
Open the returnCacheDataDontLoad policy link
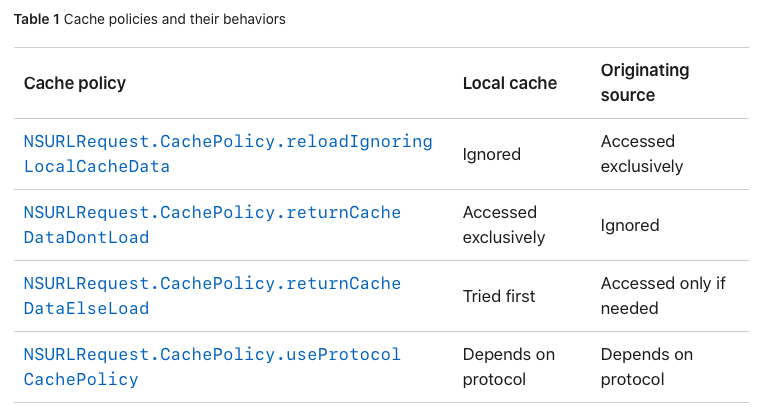[x=212, y=213]
